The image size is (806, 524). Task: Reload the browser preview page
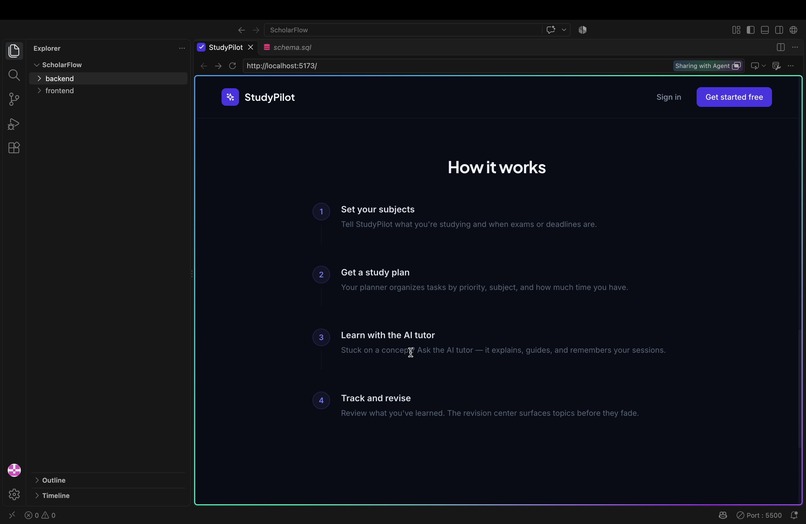pos(232,66)
